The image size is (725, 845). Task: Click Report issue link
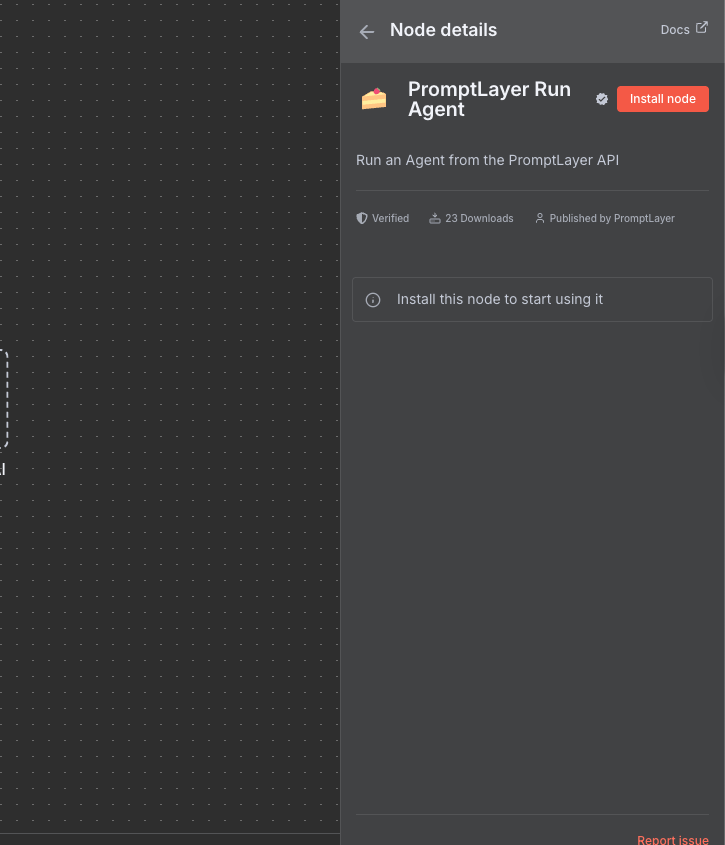pos(673,840)
